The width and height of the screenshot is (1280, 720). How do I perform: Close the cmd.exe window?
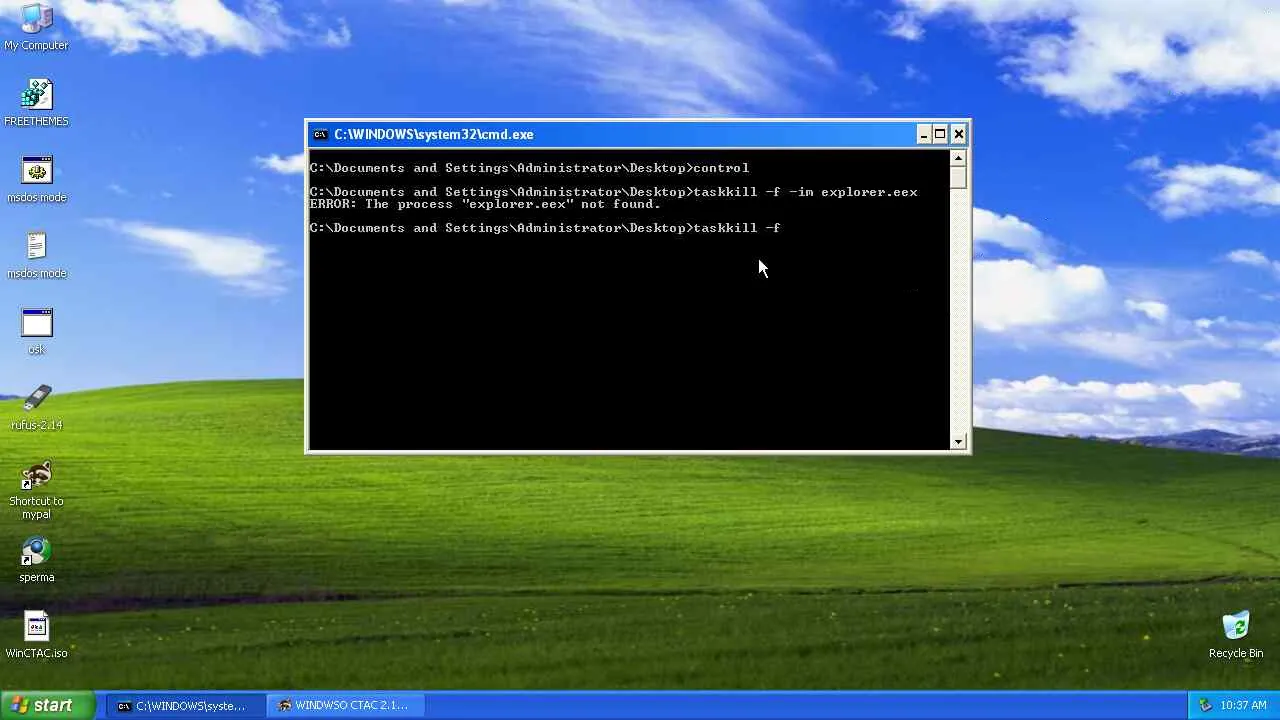pyautogui.click(x=958, y=134)
